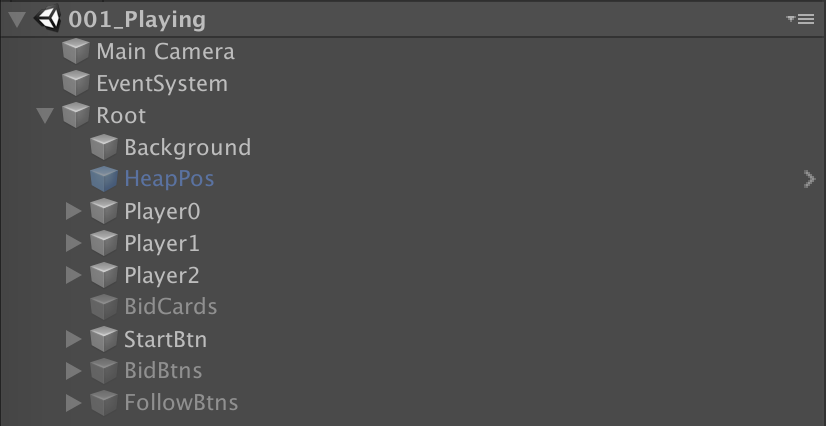The image size is (826, 426).
Task: Click the Main Camera cube icon
Action: click(x=76, y=52)
